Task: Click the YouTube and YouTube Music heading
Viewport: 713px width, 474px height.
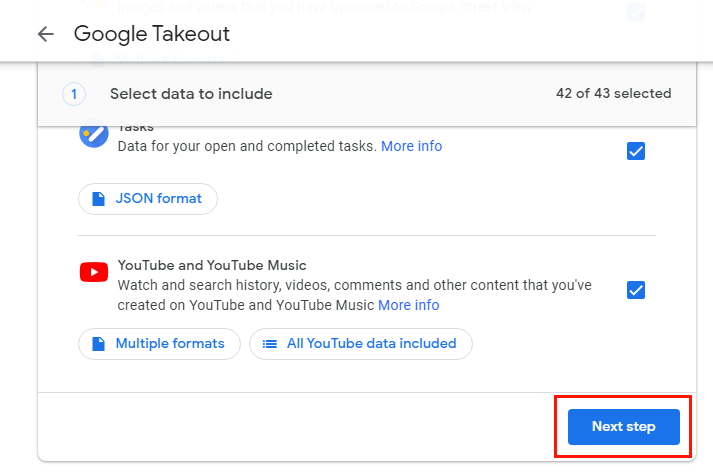Action: 212,265
